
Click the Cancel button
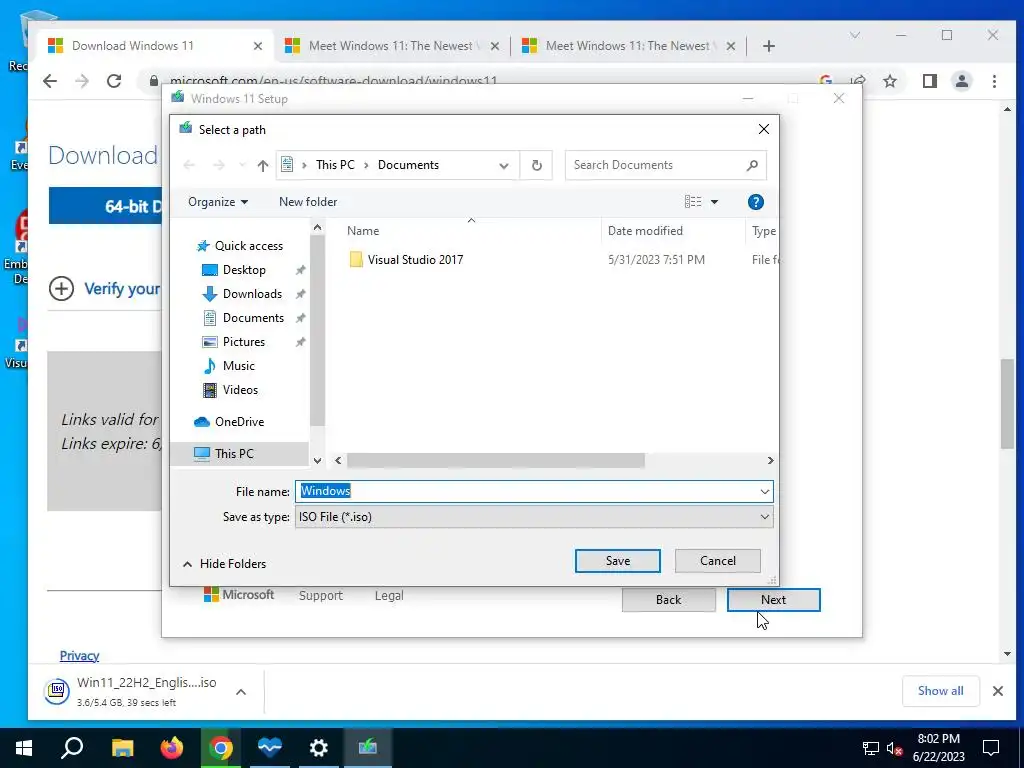click(x=718, y=561)
